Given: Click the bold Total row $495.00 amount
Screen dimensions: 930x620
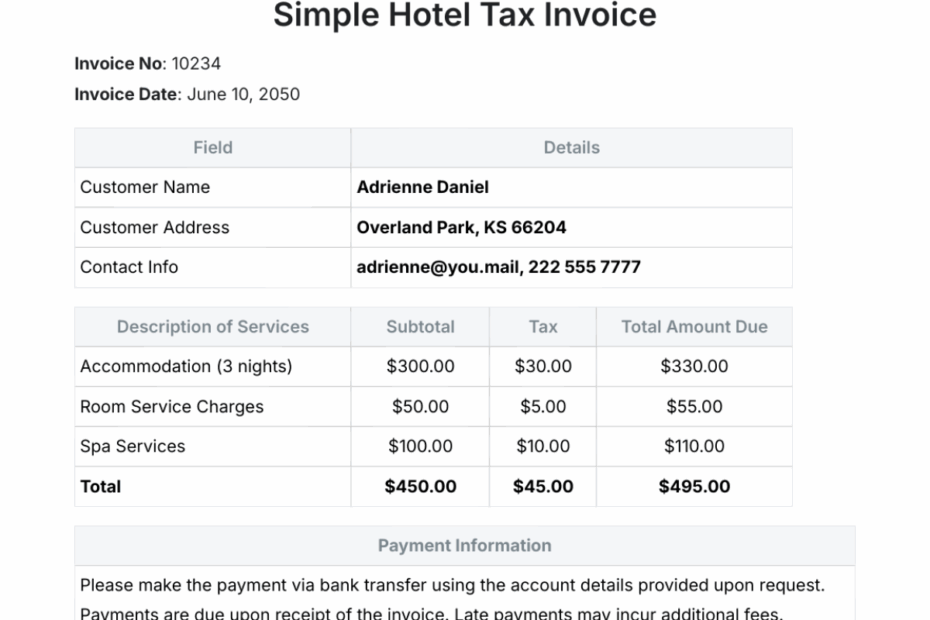Looking at the screenshot, I should pos(694,487).
